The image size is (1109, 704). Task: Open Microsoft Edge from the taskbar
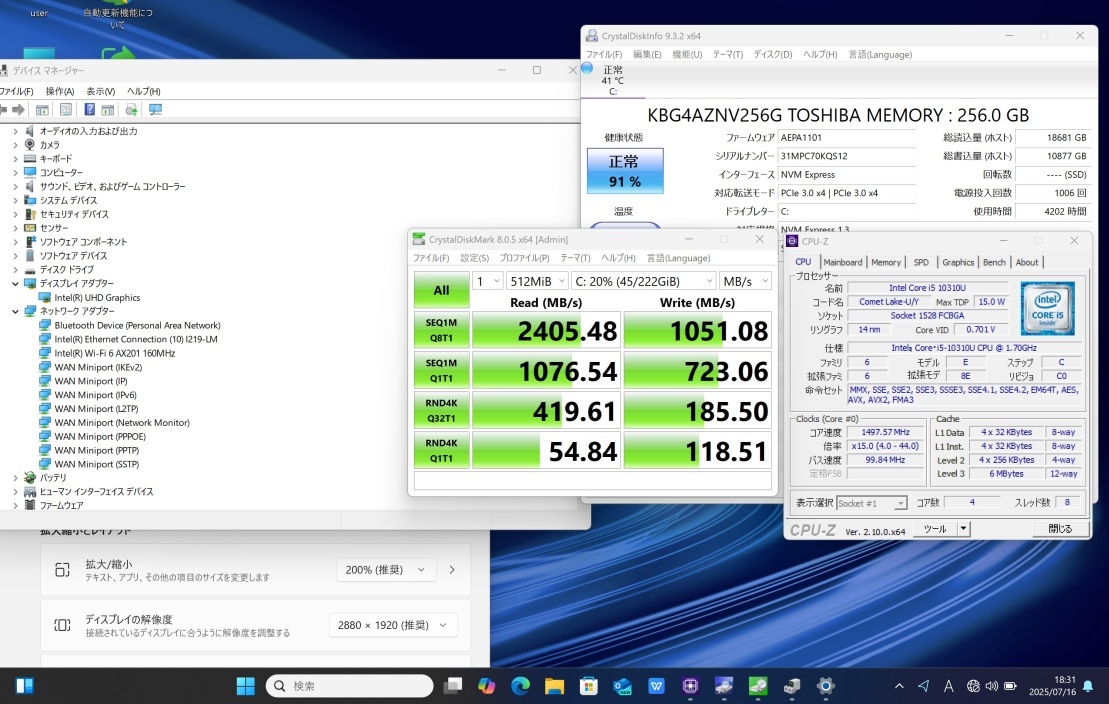click(x=520, y=686)
